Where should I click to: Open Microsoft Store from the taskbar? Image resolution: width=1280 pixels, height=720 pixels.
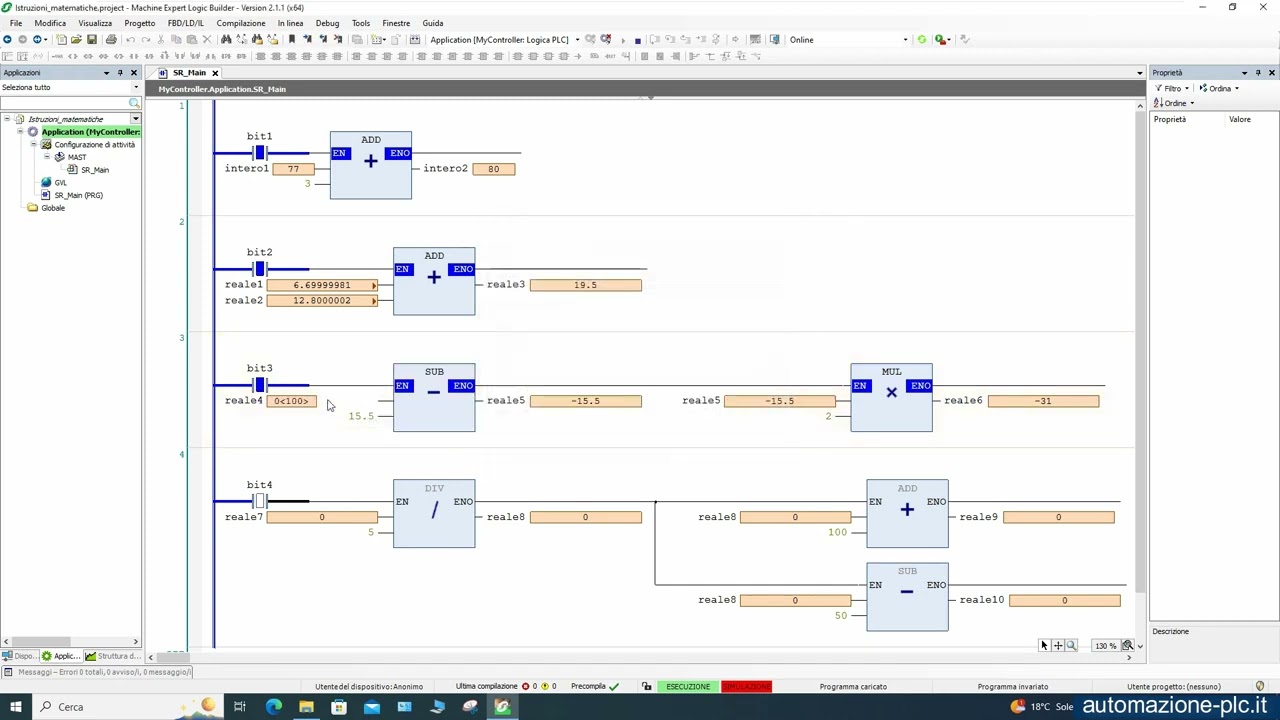[x=339, y=707]
